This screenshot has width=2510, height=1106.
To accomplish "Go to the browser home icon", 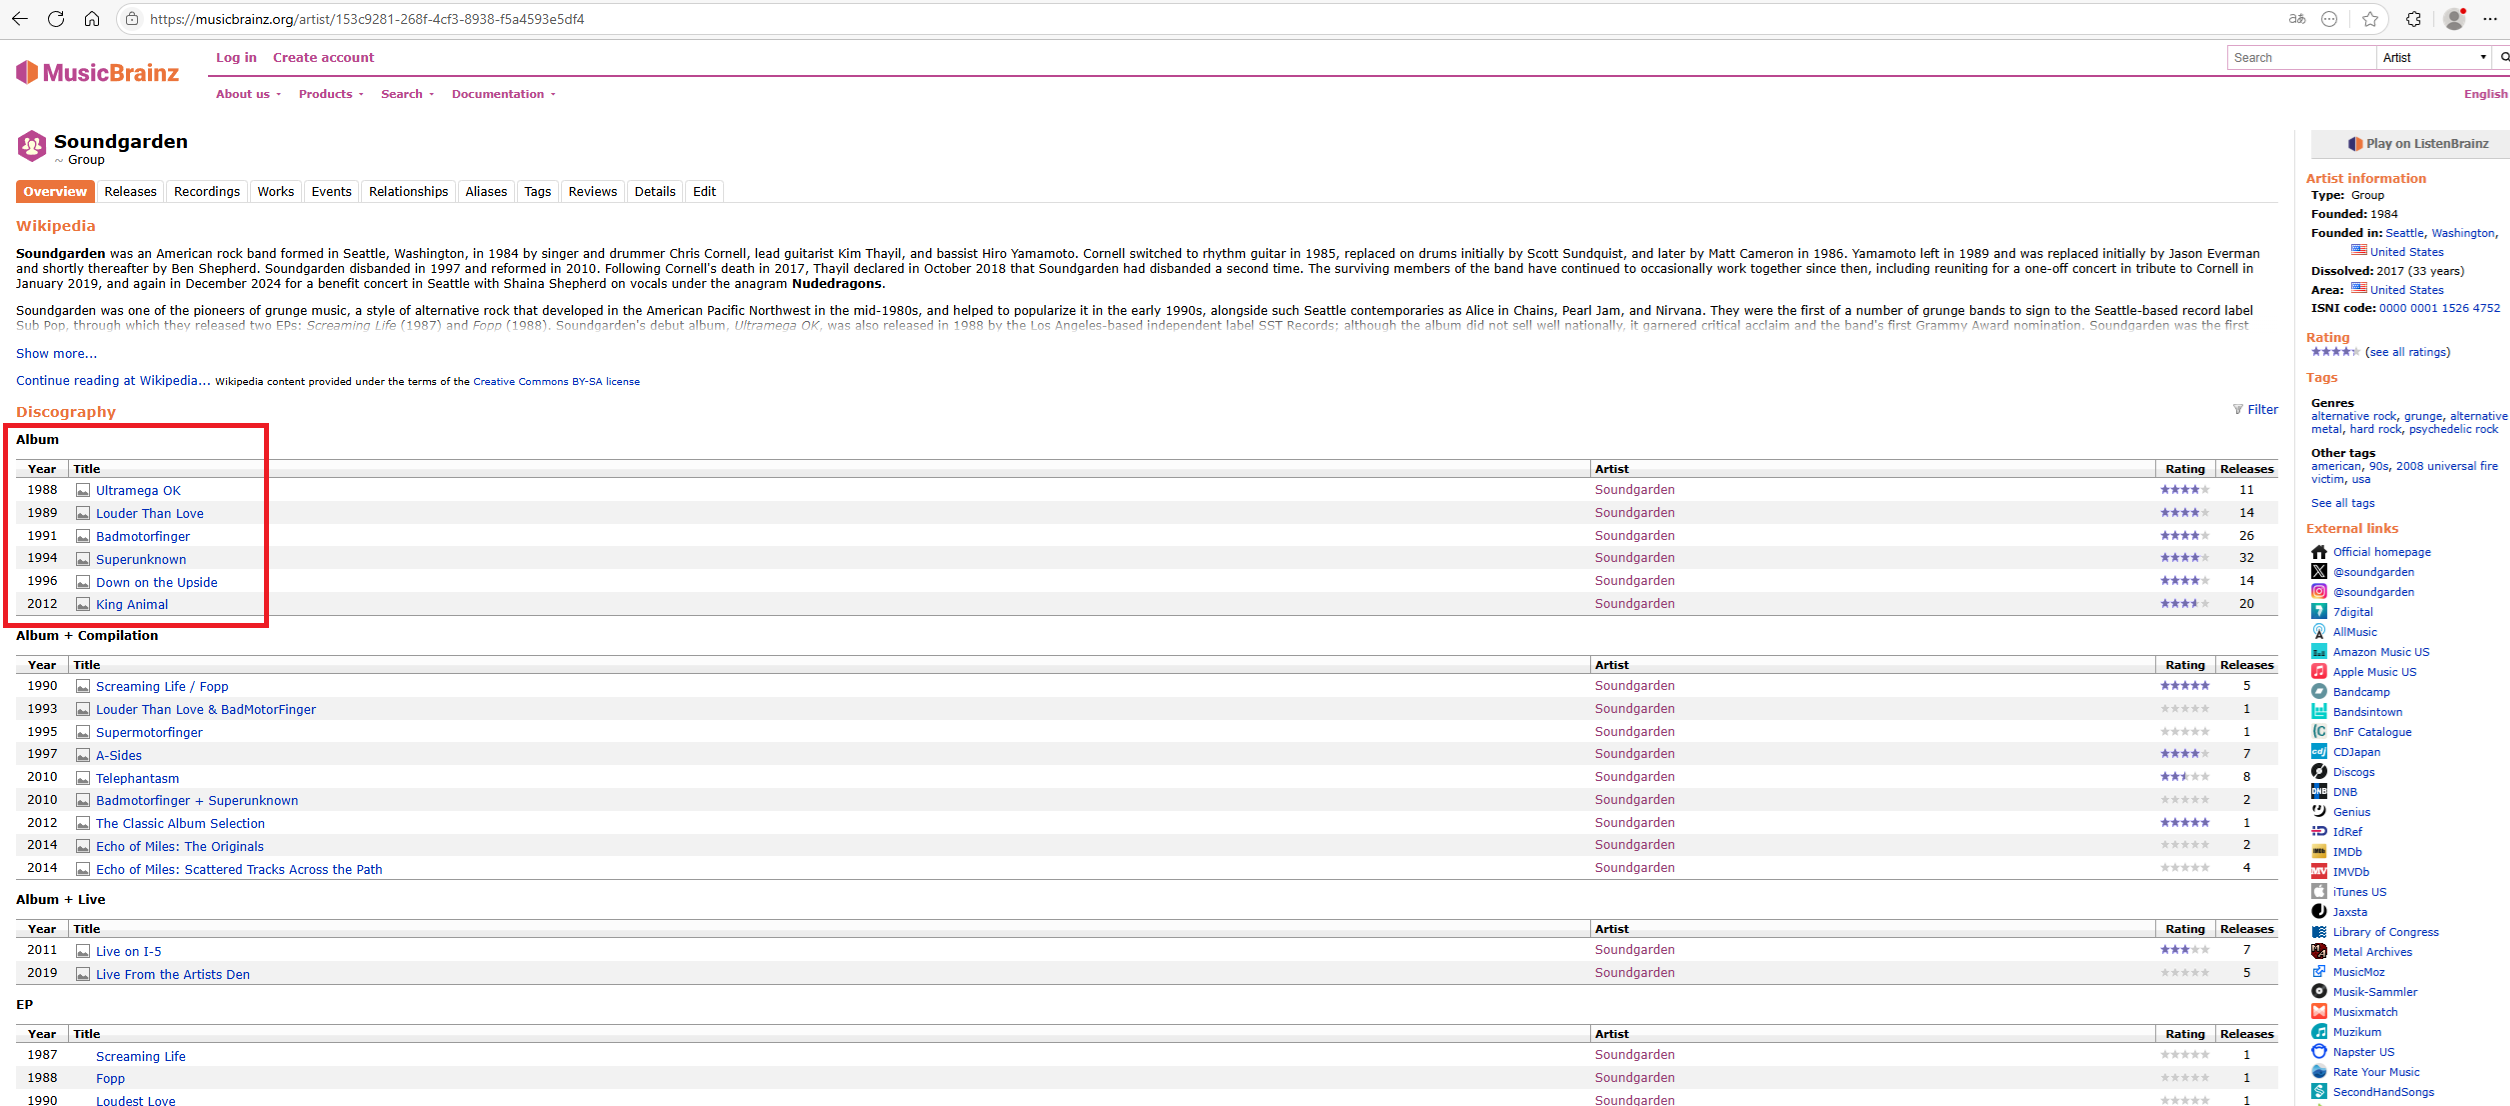I will tap(92, 19).
